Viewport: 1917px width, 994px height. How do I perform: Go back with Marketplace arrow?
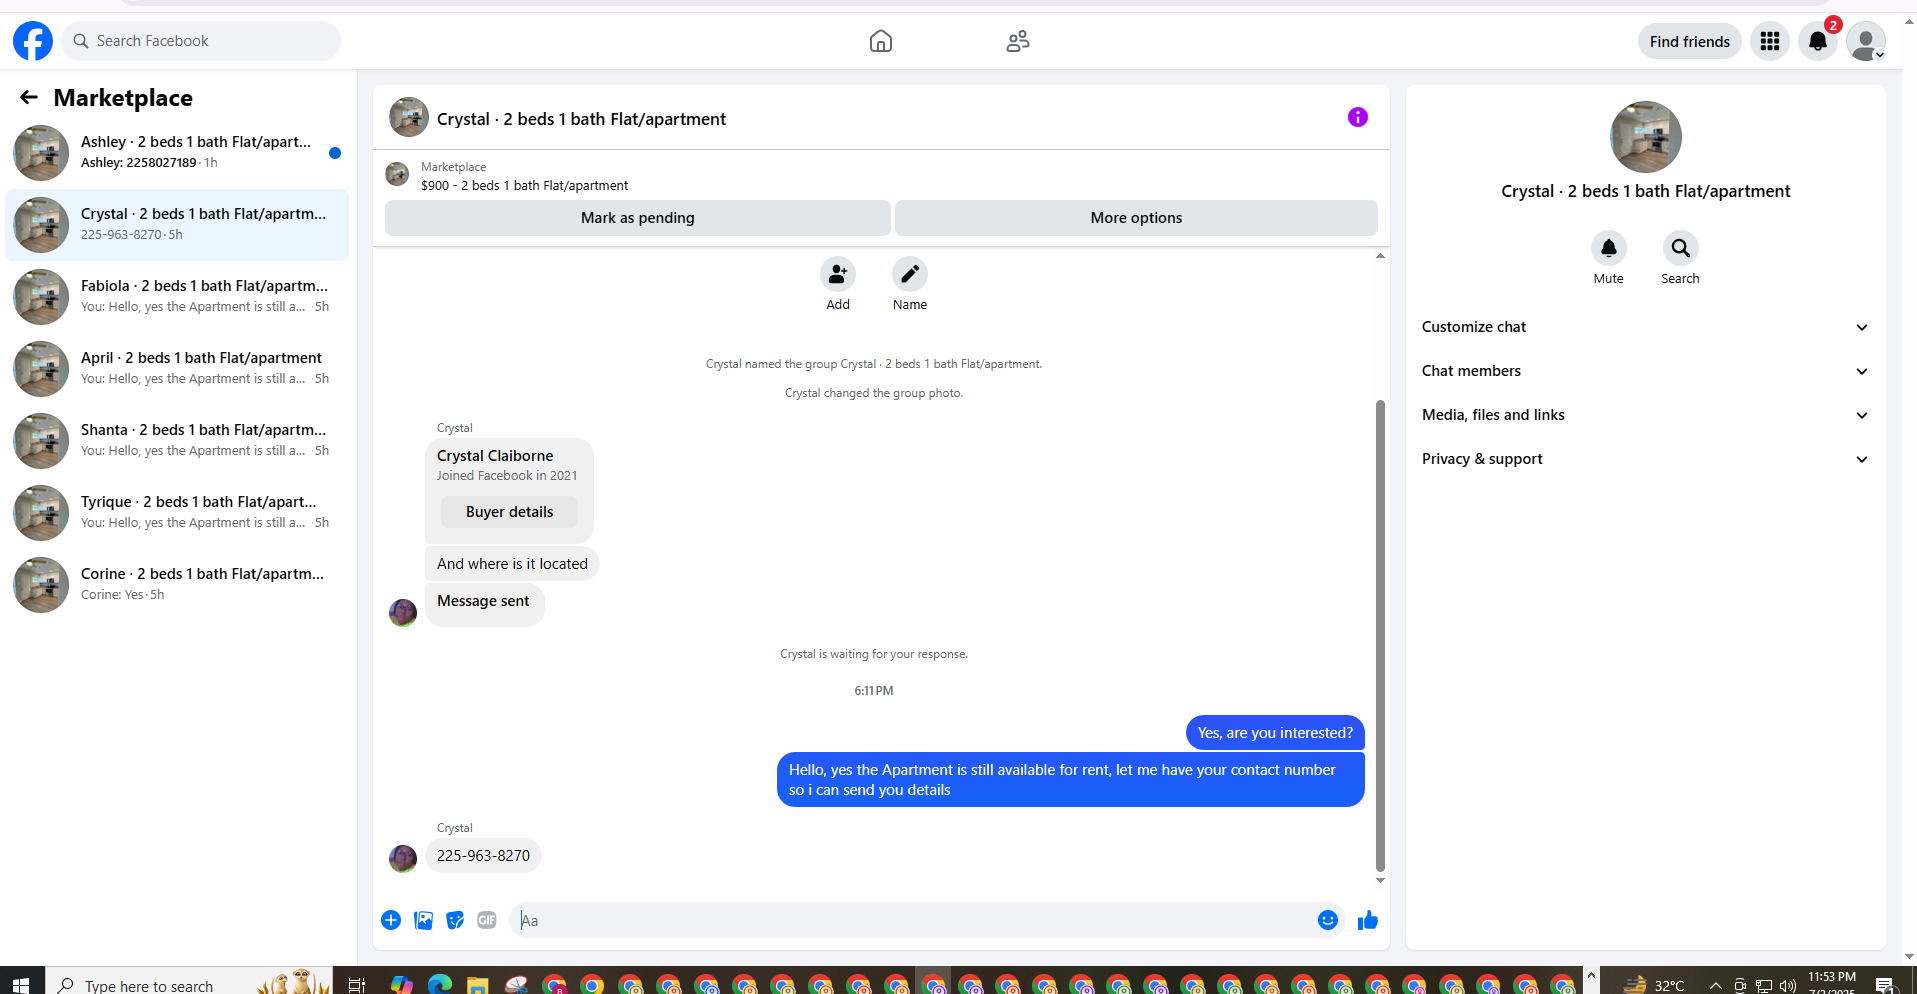point(29,97)
